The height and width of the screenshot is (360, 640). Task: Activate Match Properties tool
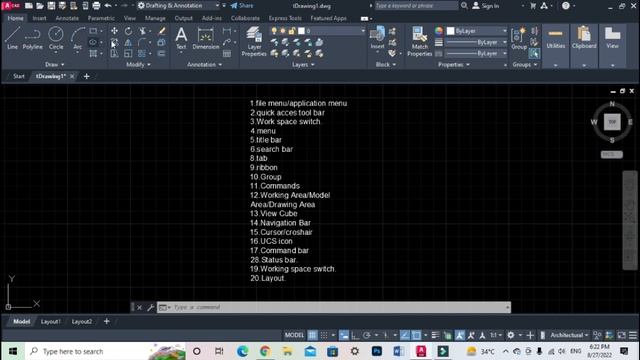point(419,41)
